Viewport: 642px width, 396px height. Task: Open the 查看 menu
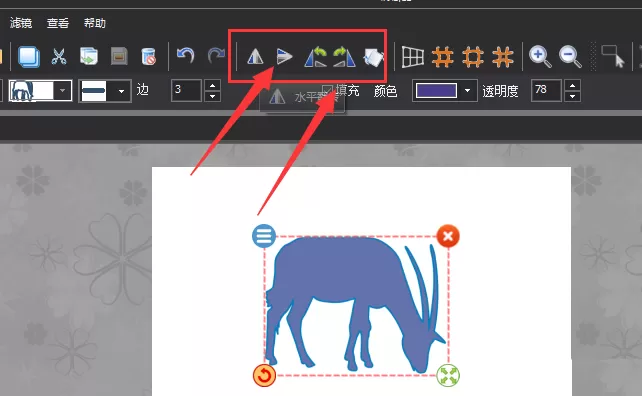pyautogui.click(x=58, y=23)
